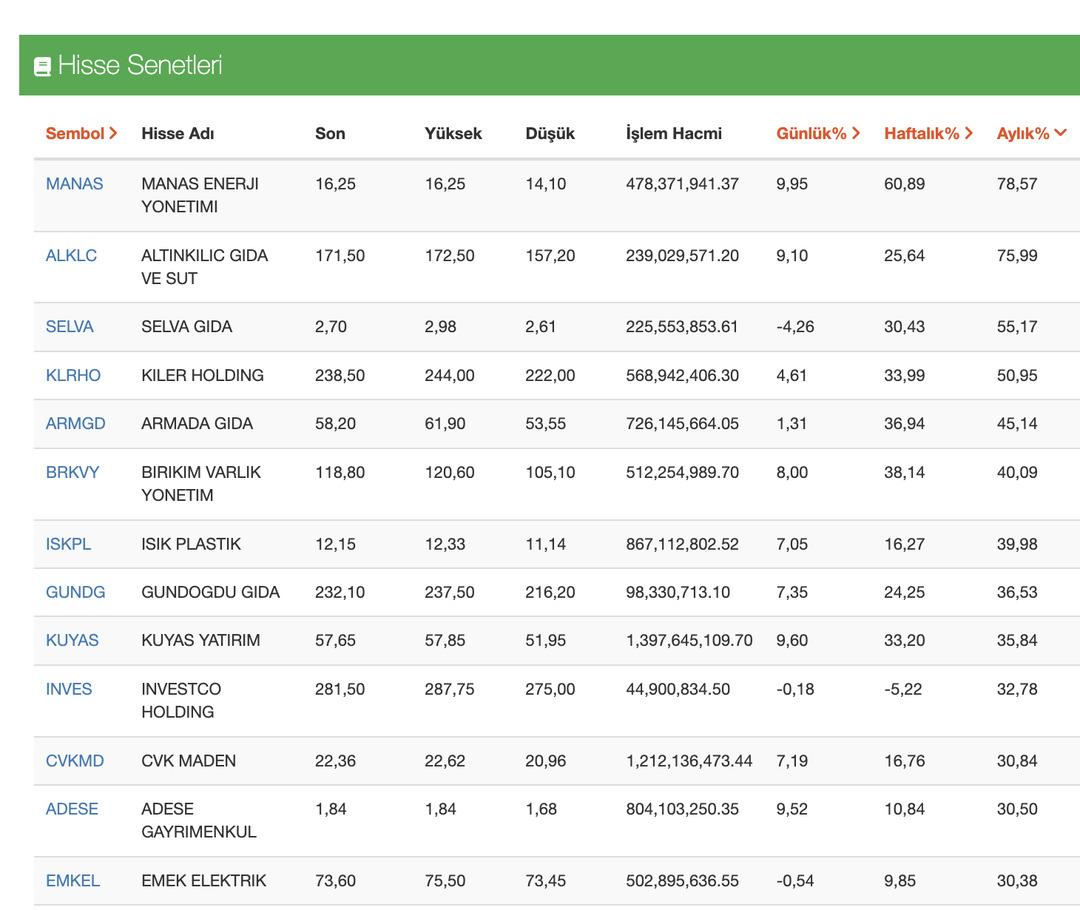Open the GUNDG ticker link
The image size is (1080, 910).
point(75,593)
